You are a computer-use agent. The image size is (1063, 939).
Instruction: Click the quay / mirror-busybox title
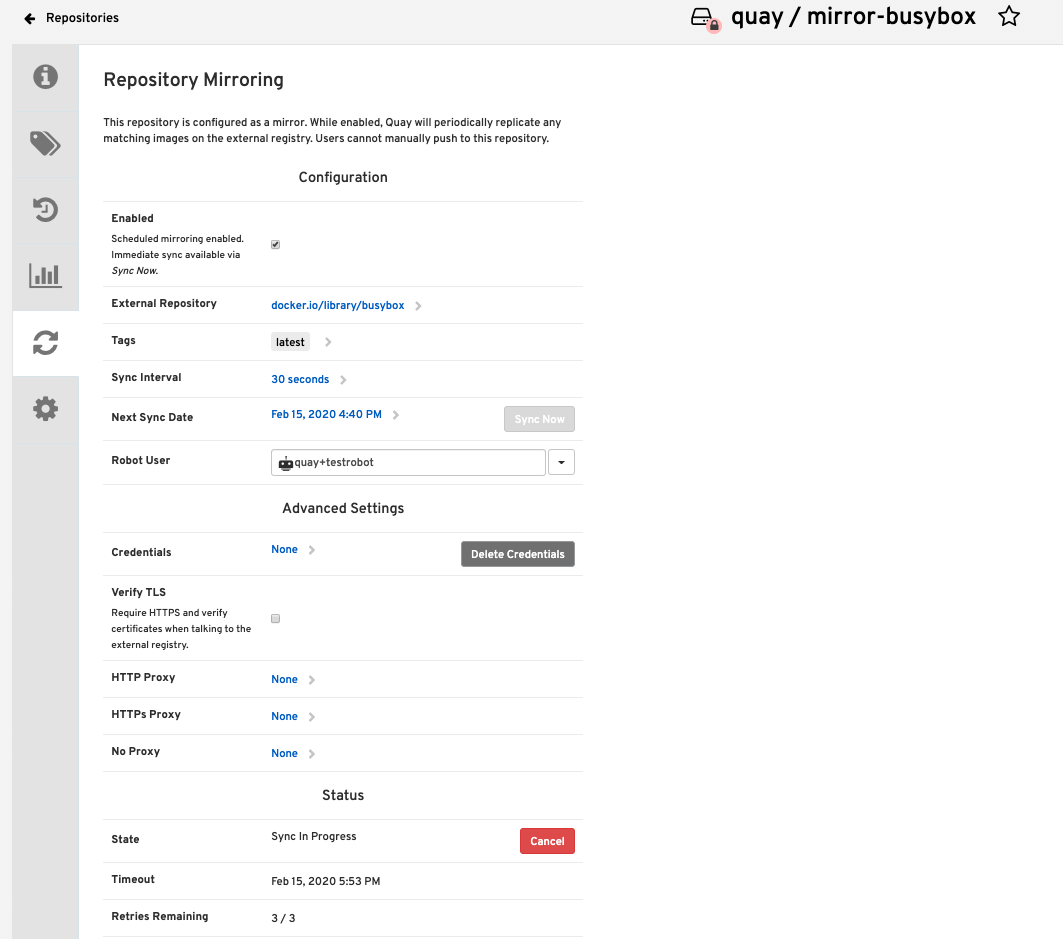tap(853, 16)
